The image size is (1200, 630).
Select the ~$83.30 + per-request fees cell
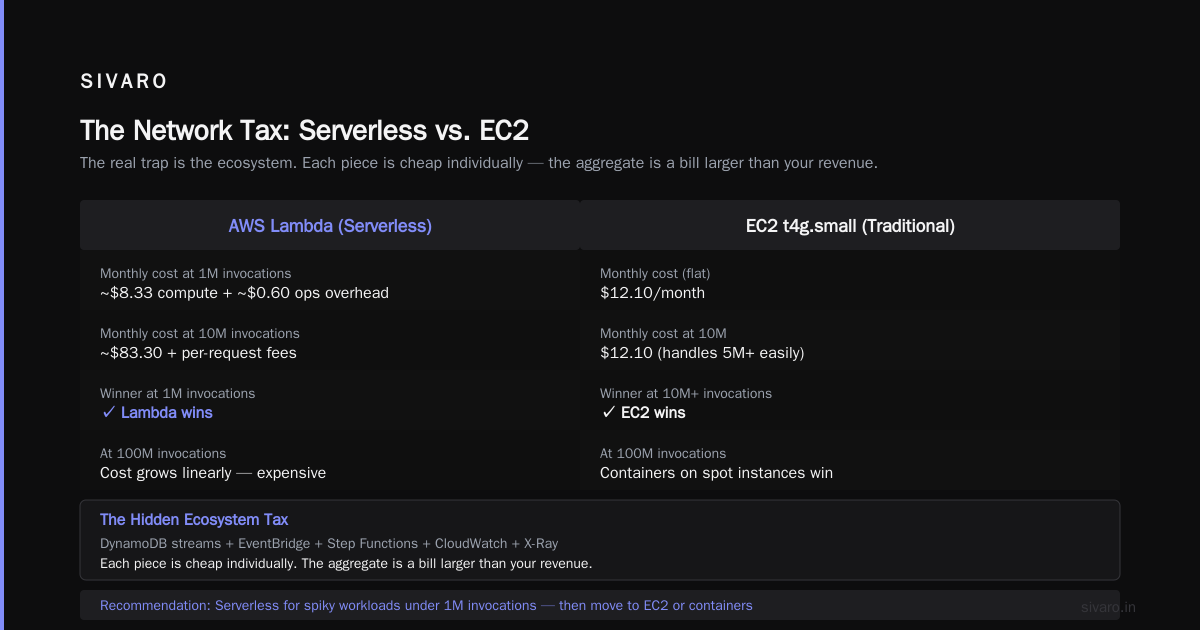coord(198,353)
